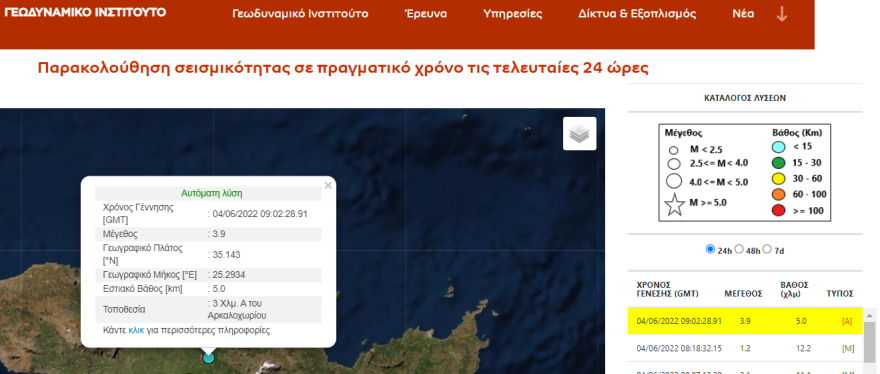Click the ΓΕΩΔΥΝΑΜΙΚΟ ΙΝΣΤΙΤΟΥΤΟ site logo
The height and width of the screenshot is (374, 880).
click(85, 12)
